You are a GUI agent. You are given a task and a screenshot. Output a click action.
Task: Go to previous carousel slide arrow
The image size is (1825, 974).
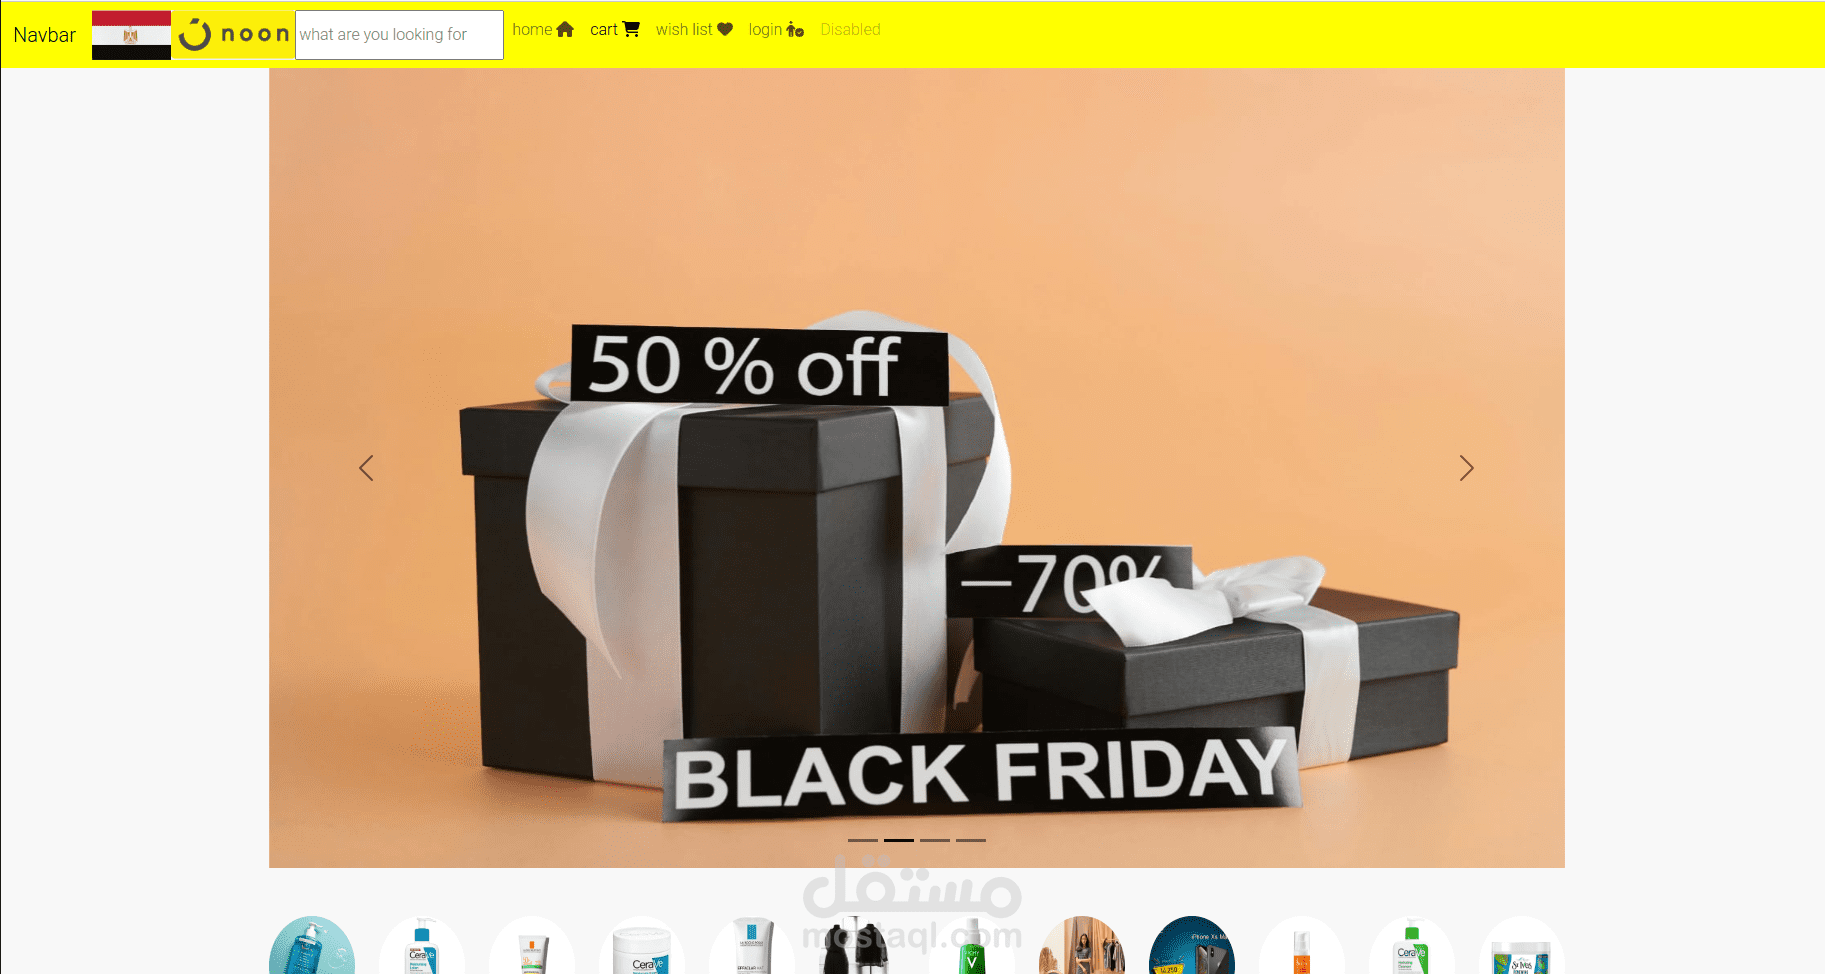click(366, 468)
